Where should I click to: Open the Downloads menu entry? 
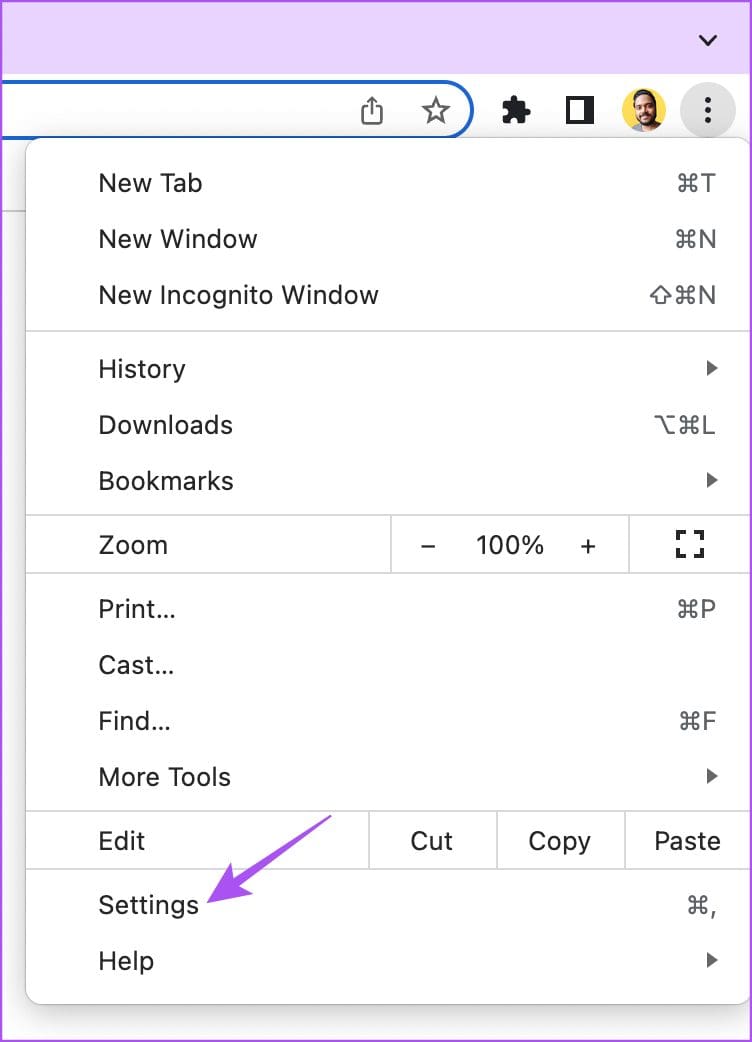(166, 425)
